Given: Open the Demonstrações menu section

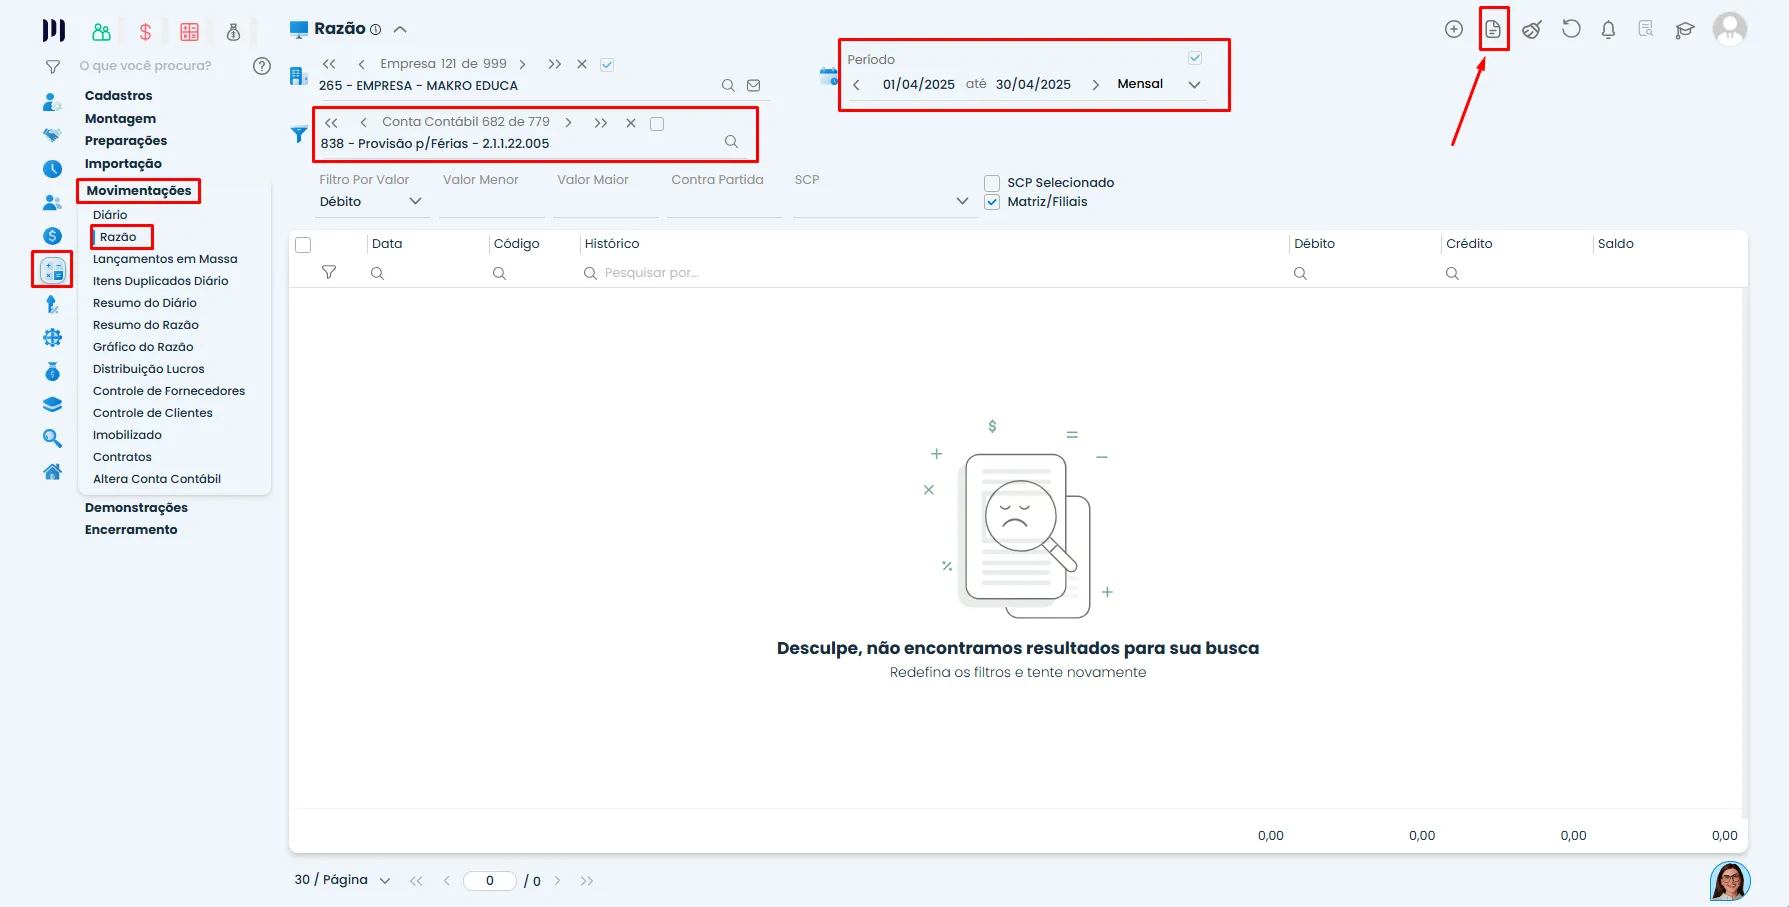Looking at the screenshot, I should [x=136, y=508].
